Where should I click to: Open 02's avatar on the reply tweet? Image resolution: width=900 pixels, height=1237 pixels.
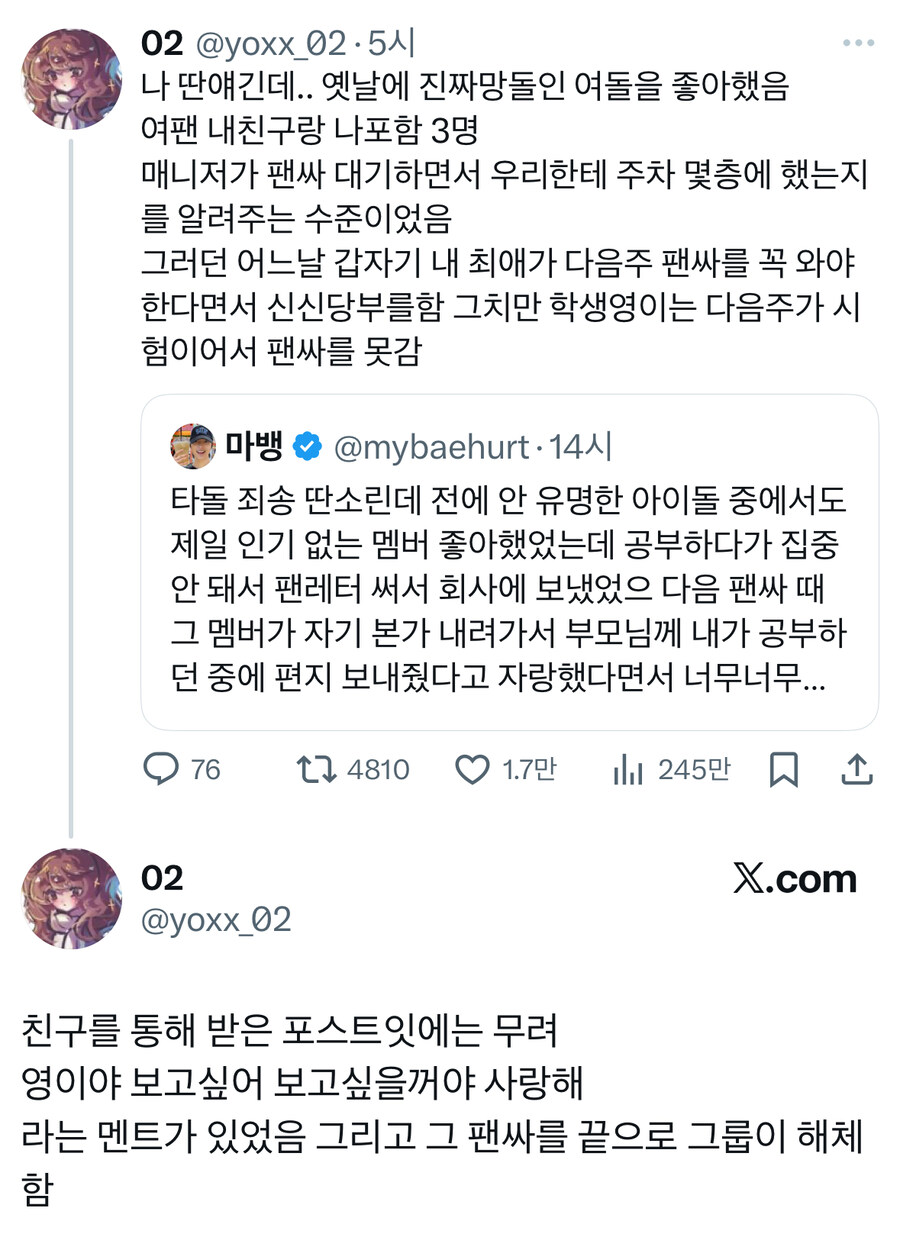72,898
